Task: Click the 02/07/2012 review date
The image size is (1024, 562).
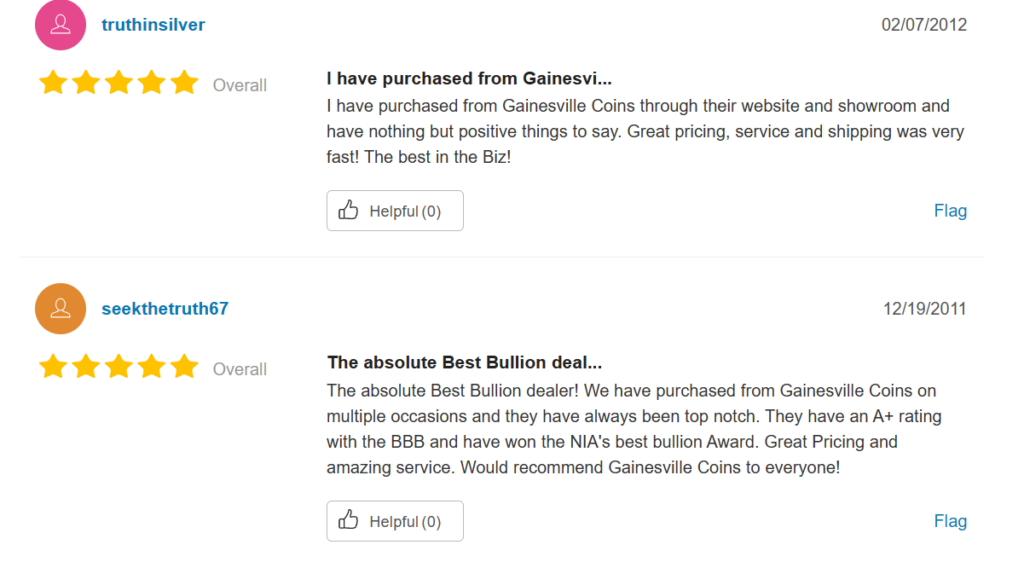Action: click(x=924, y=25)
